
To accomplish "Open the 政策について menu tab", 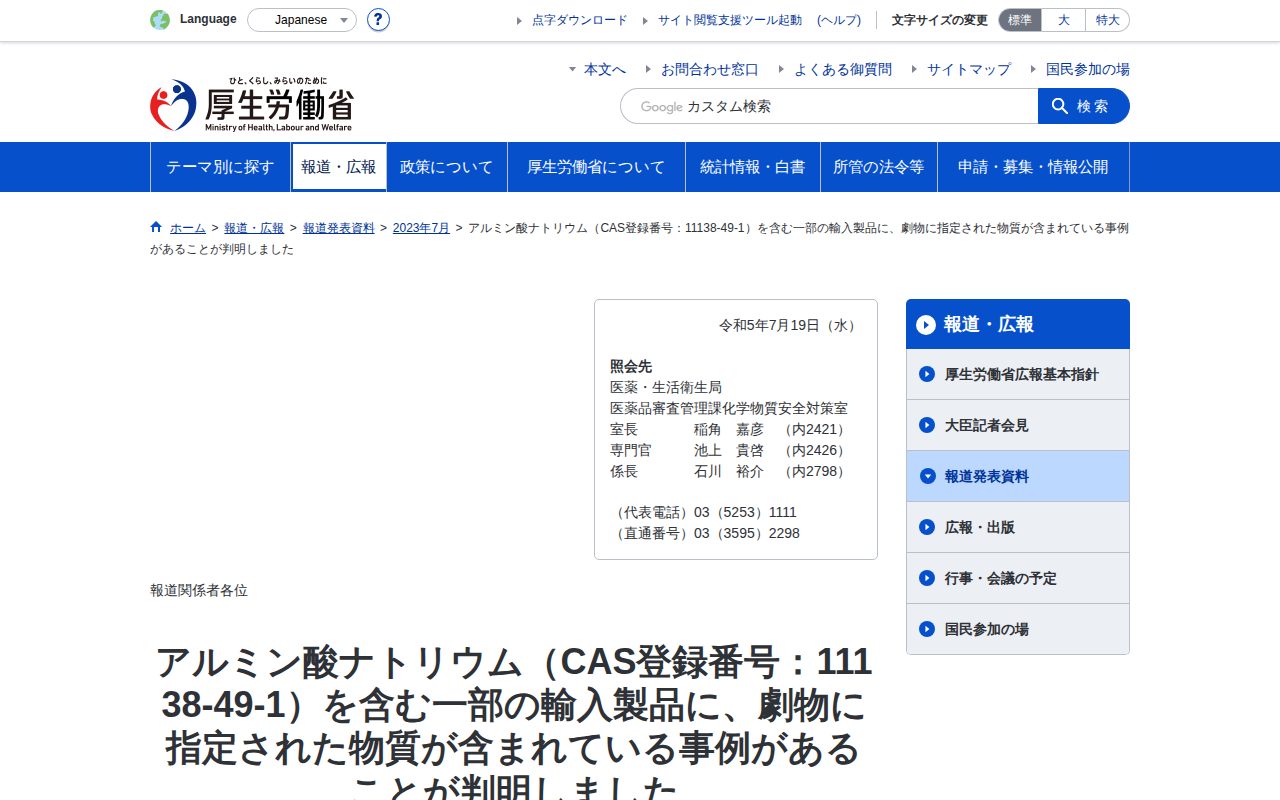I will coord(447,167).
